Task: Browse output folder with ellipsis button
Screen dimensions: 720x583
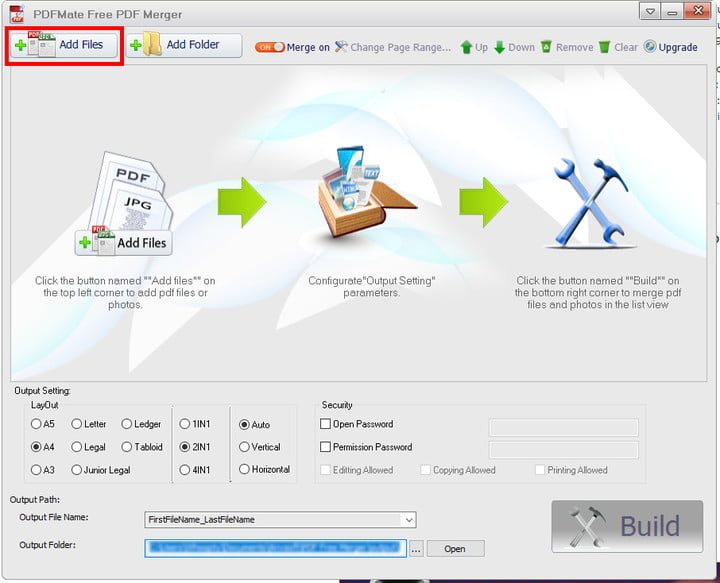Action: [416, 548]
